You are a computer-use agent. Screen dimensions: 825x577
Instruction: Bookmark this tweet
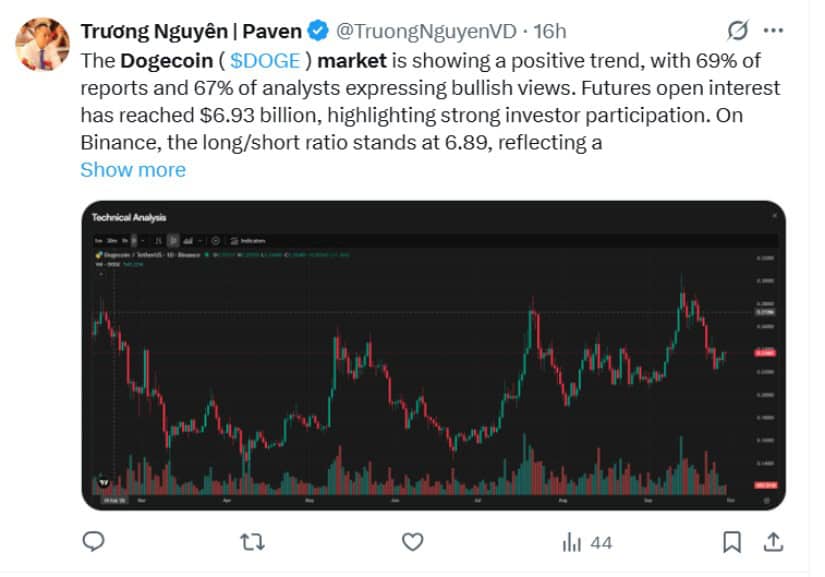[x=732, y=542]
